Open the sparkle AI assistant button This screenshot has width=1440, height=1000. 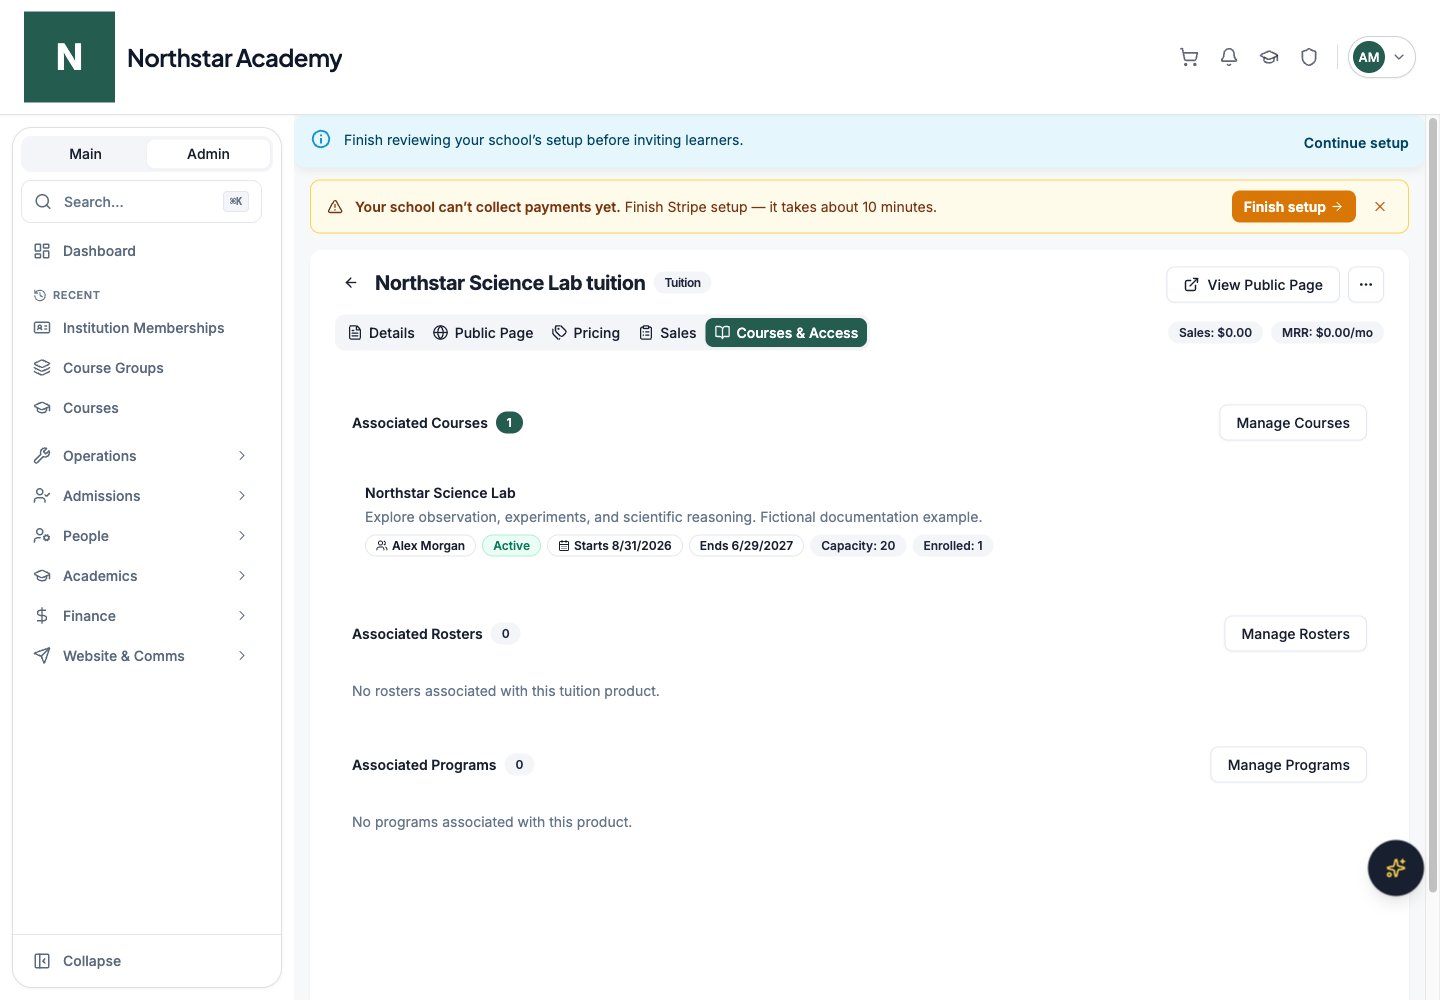click(1396, 868)
